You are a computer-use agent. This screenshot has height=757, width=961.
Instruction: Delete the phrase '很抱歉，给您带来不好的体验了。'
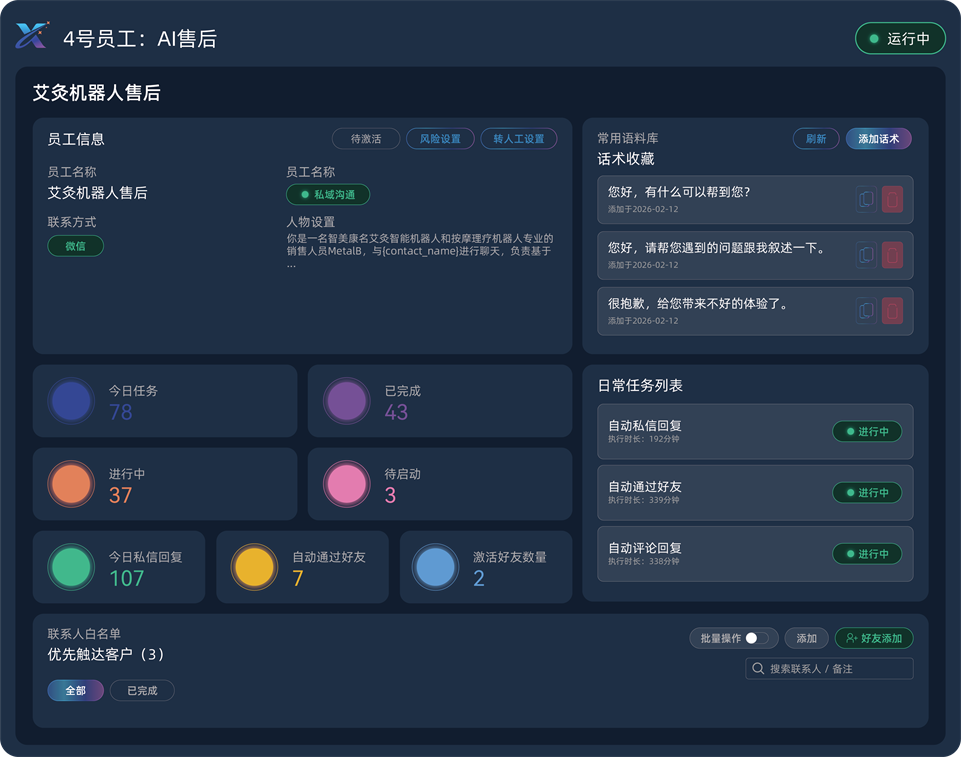pyautogui.click(x=892, y=311)
